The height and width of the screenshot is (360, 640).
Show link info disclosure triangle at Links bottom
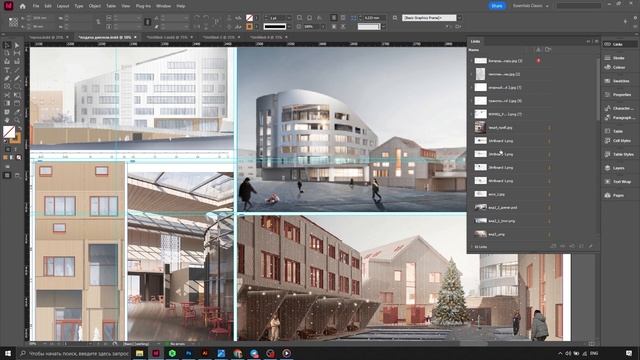(x=471, y=247)
